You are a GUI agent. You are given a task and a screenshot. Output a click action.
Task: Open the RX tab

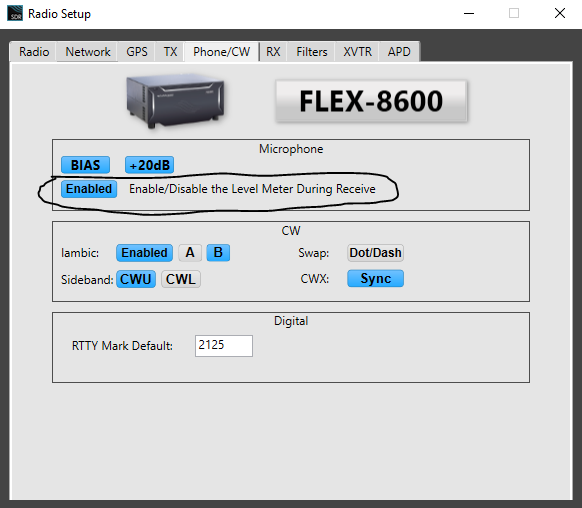pyautogui.click(x=273, y=52)
